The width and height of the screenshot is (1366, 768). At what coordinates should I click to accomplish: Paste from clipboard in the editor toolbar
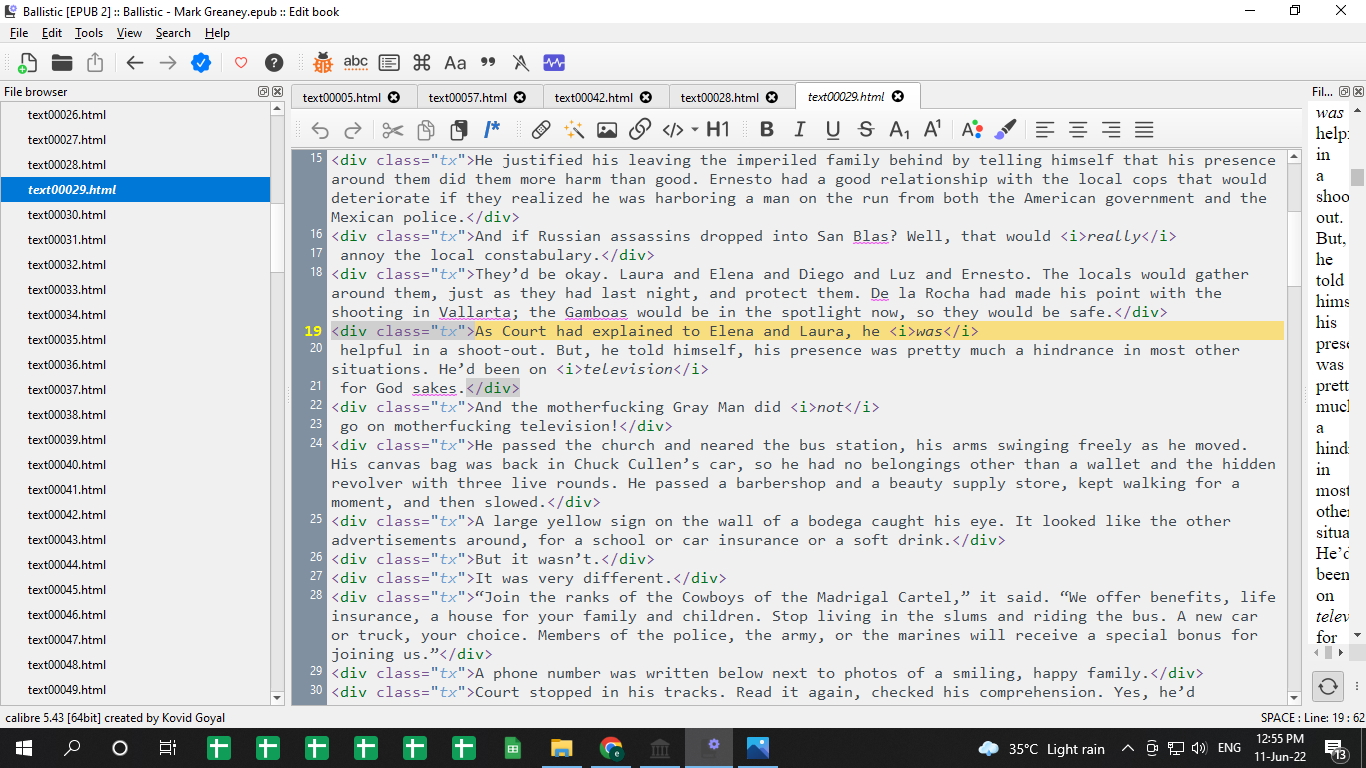coord(459,130)
